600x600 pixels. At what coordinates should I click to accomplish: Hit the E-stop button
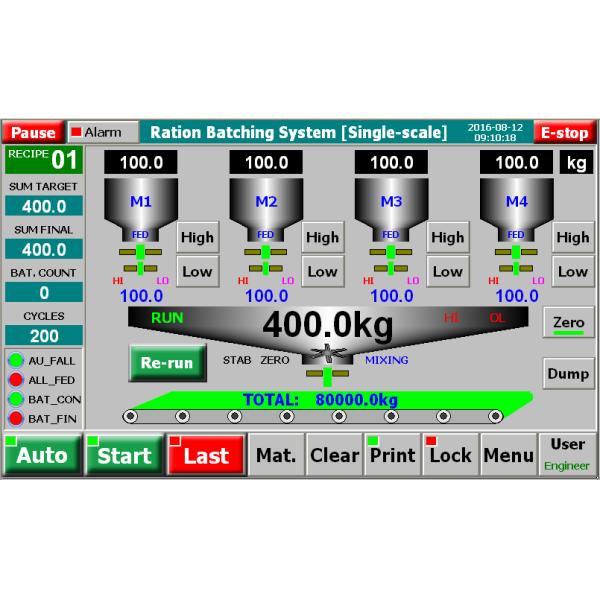point(564,132)
